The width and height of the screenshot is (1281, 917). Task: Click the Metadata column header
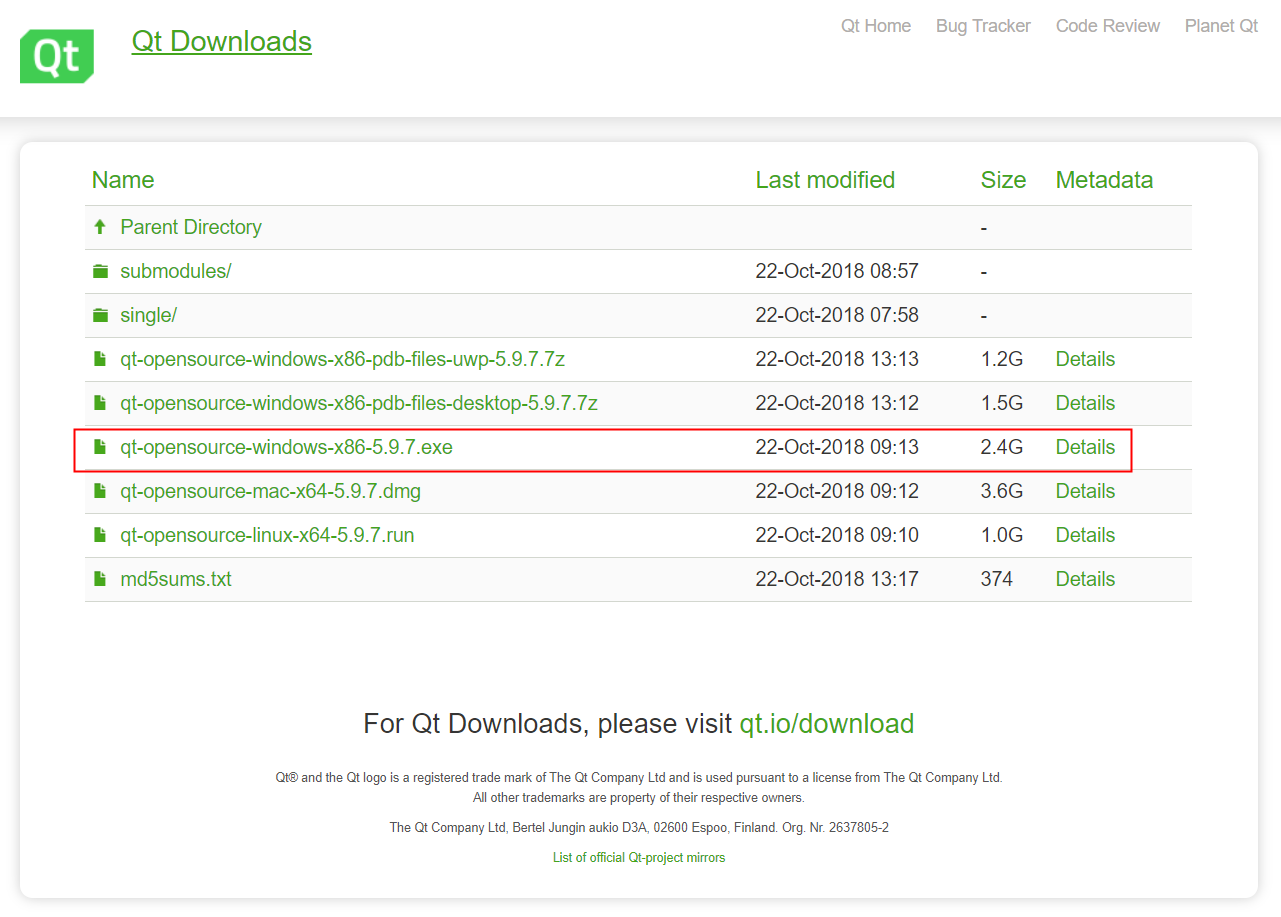pos(1104,180)
